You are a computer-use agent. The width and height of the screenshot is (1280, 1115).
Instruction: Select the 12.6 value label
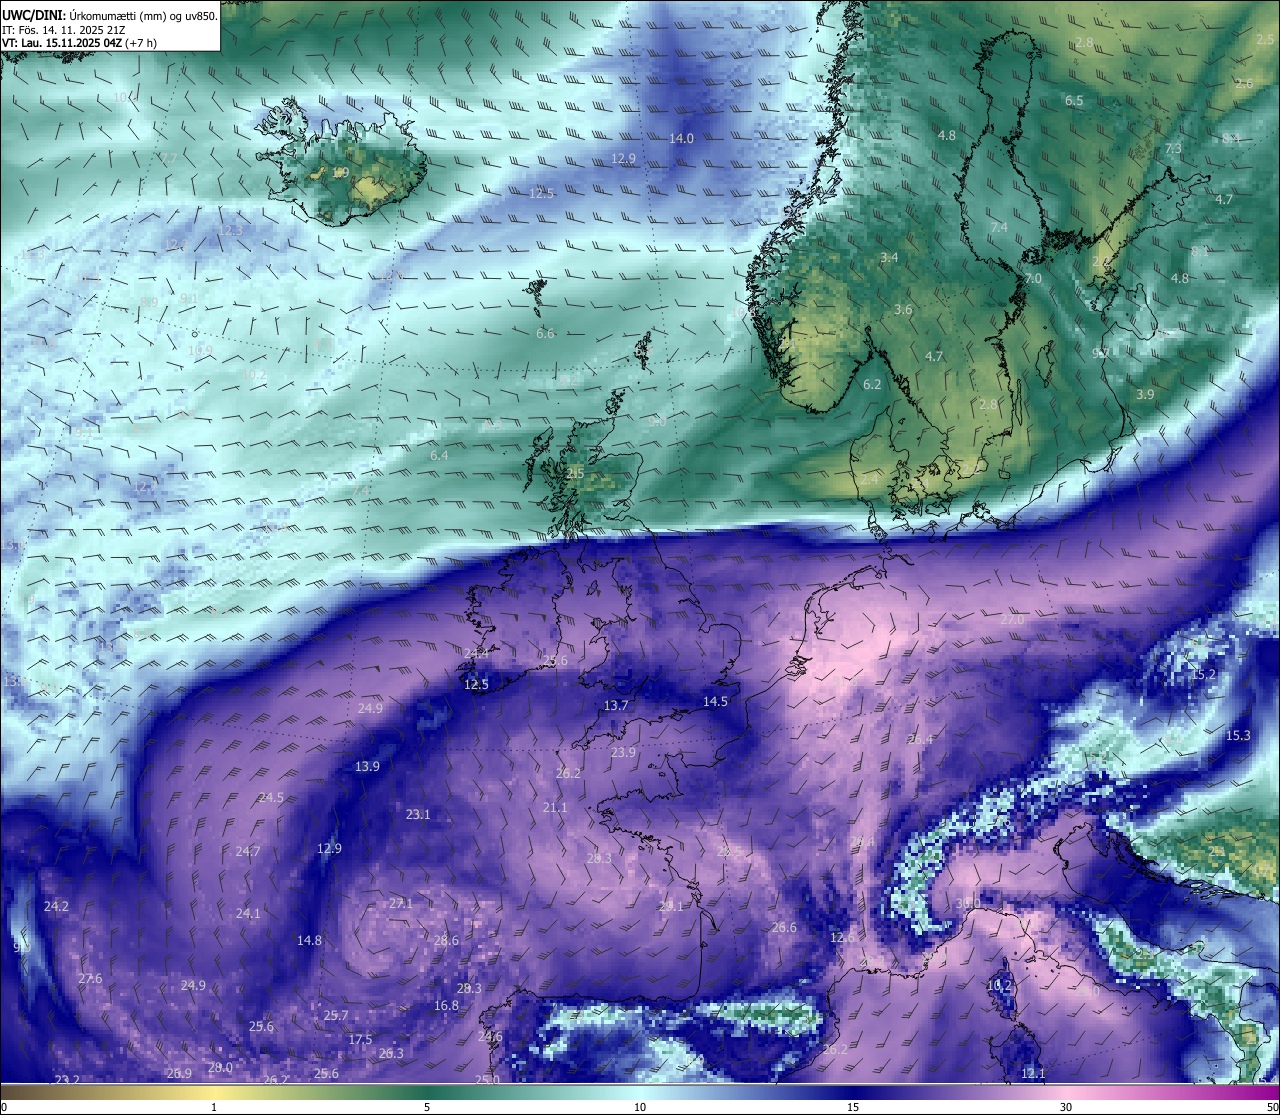click(x=843, y=938)
